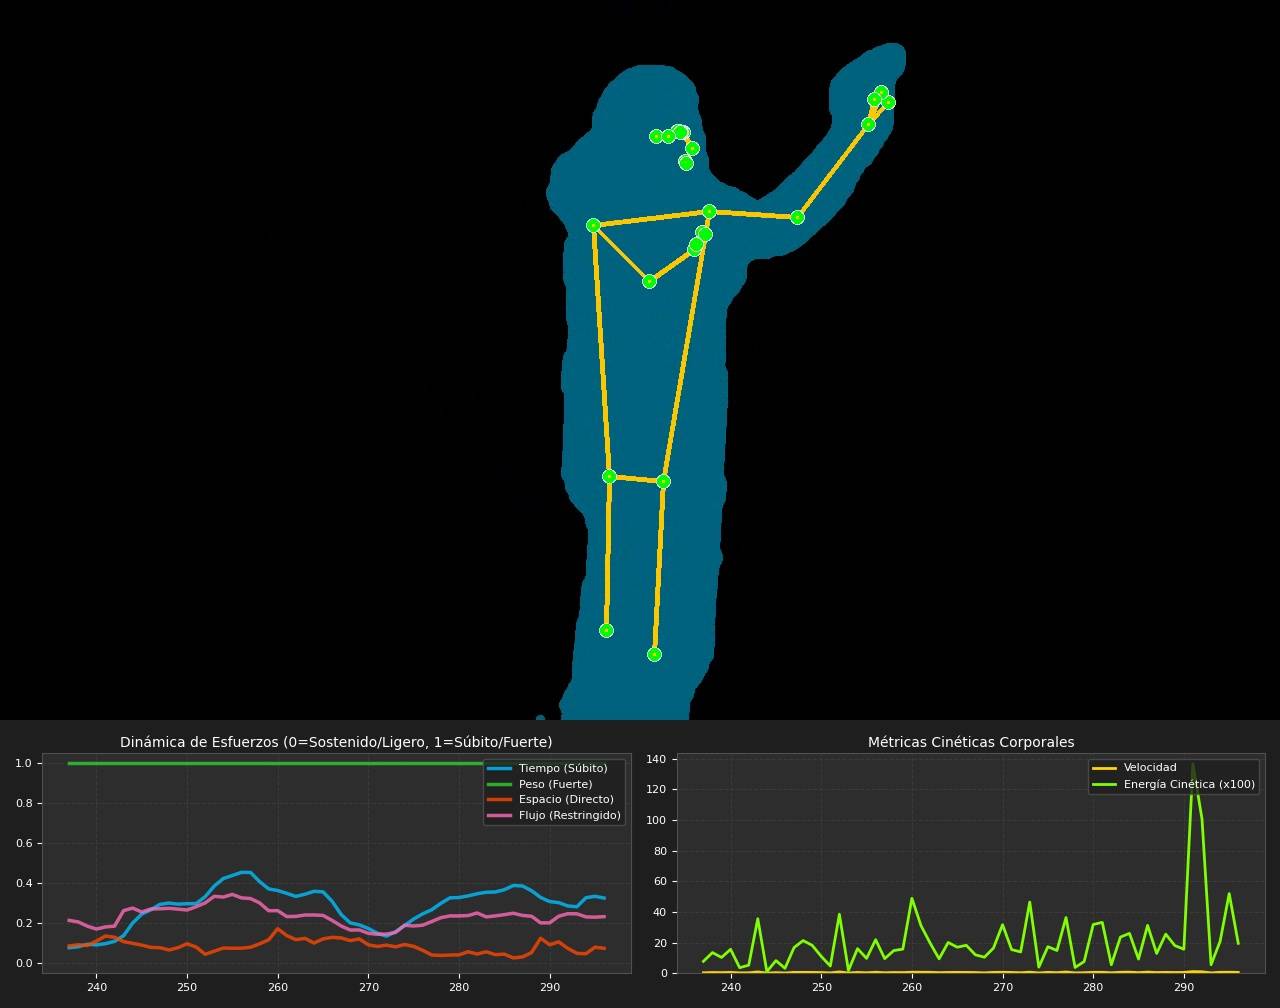Screen dimensions: 1280x1008
Task: Click 280 on the Métricas Cinéticas x-axis
Action: [1093, 987]
